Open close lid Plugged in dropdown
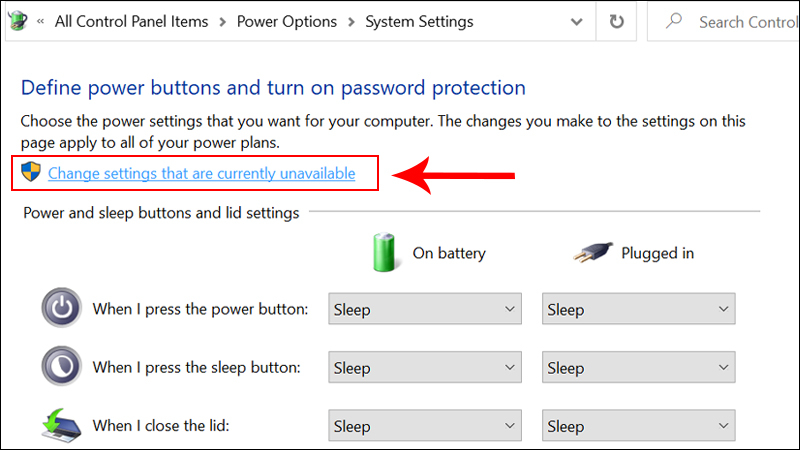Viewport: 800px width, 450px height. 639,426
